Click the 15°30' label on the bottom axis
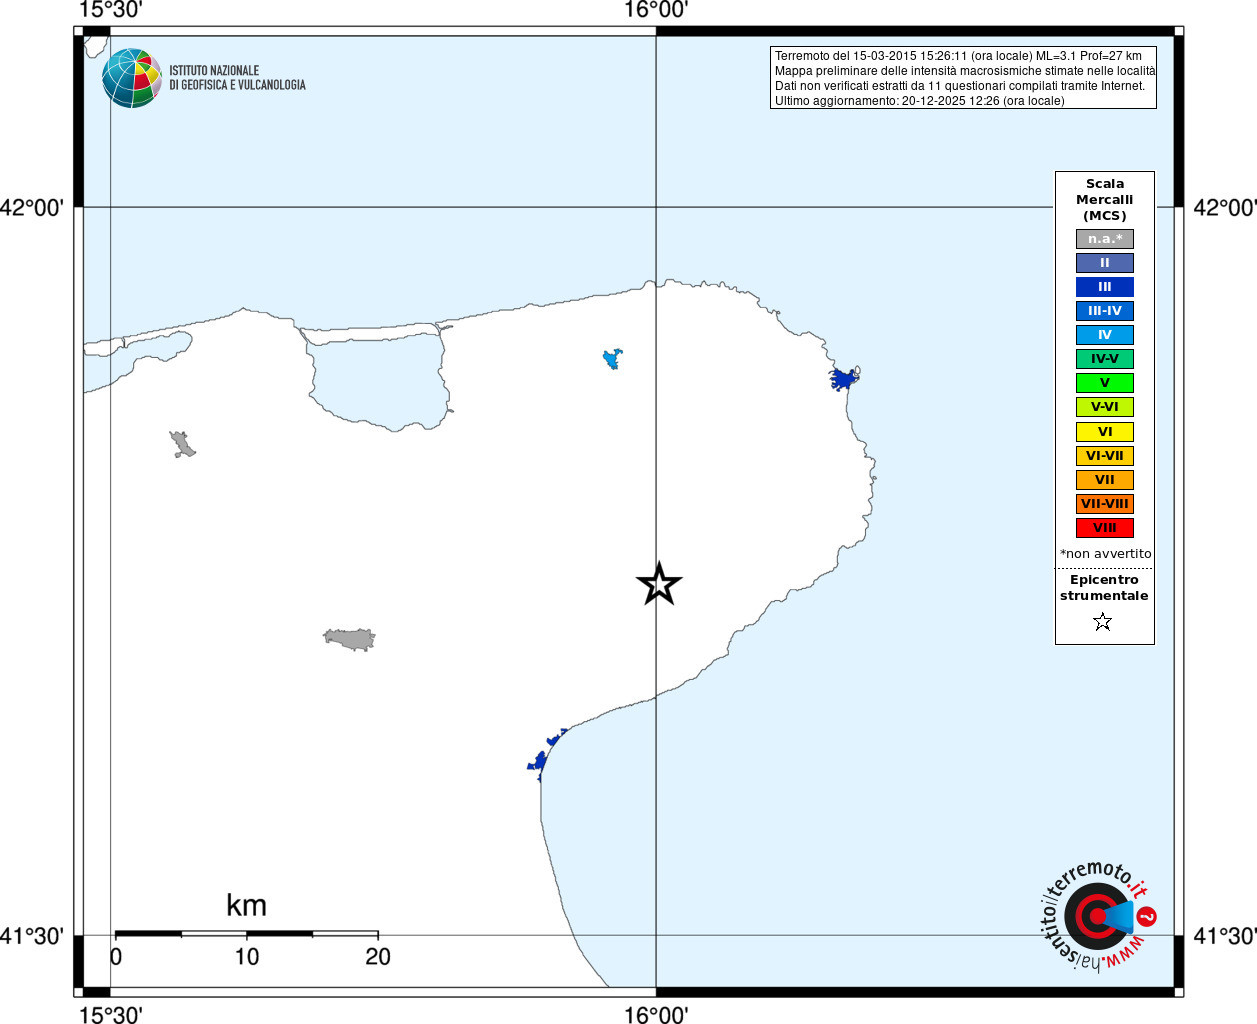1257x1024 pixels. click(x=110, y=1015)
